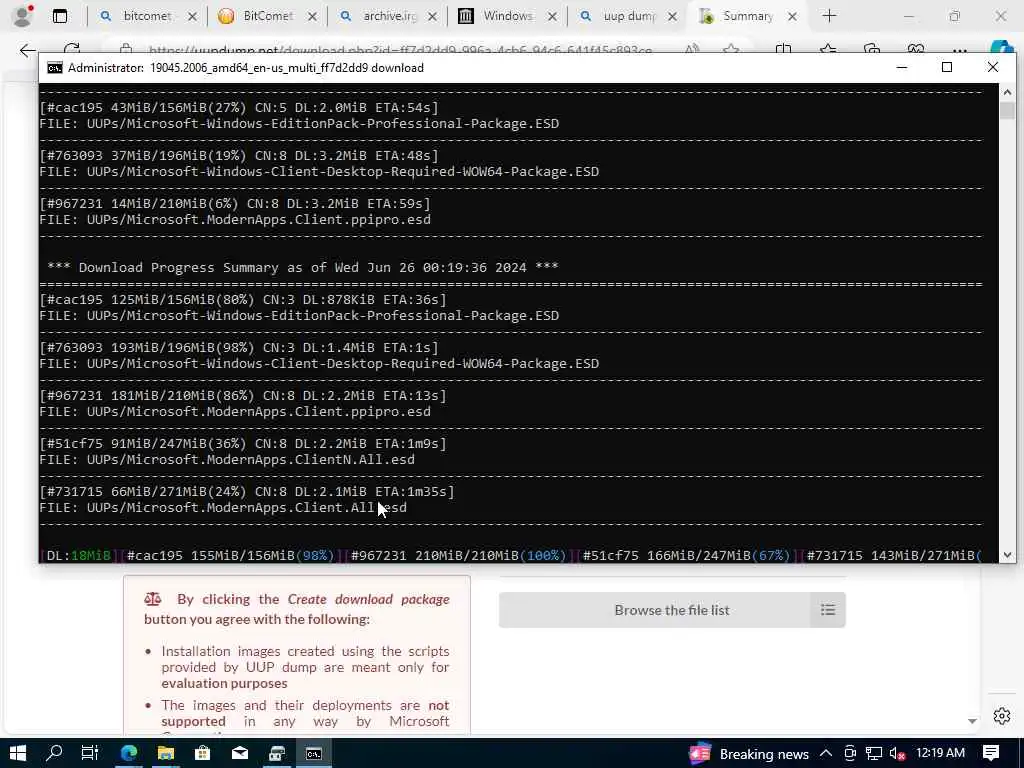Open the muted volume tray icon
The width and height of the screenshot is (1024, 768).
(x=897, y=754)
